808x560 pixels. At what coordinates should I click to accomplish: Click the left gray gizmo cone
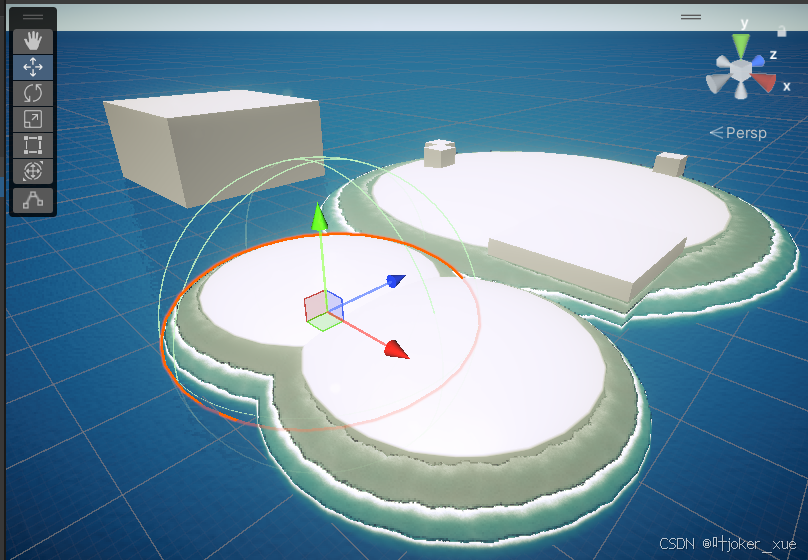point(717,83)
